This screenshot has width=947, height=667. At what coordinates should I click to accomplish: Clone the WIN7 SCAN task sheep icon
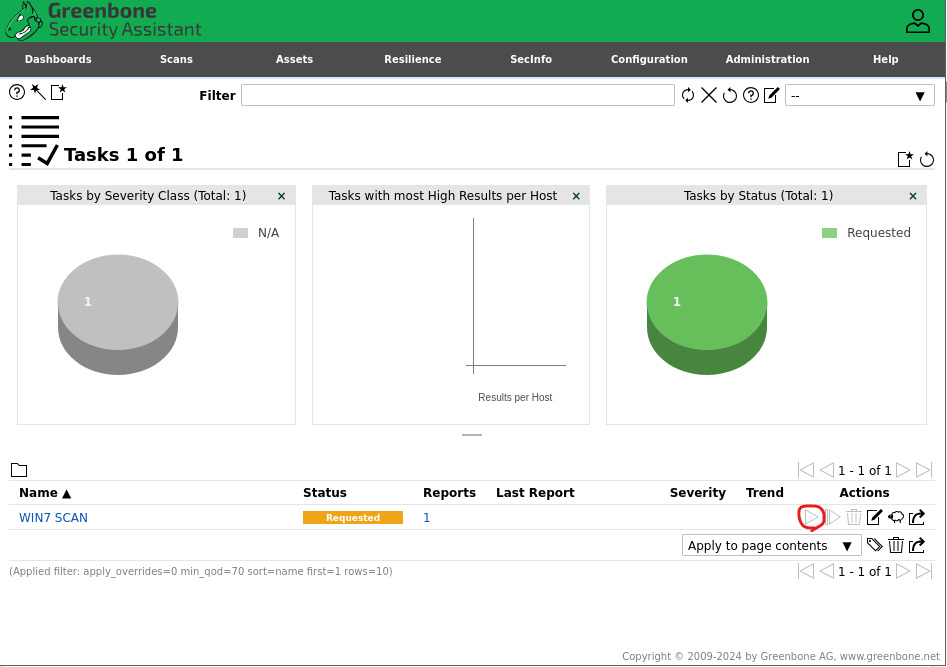(x=896, y=517)
